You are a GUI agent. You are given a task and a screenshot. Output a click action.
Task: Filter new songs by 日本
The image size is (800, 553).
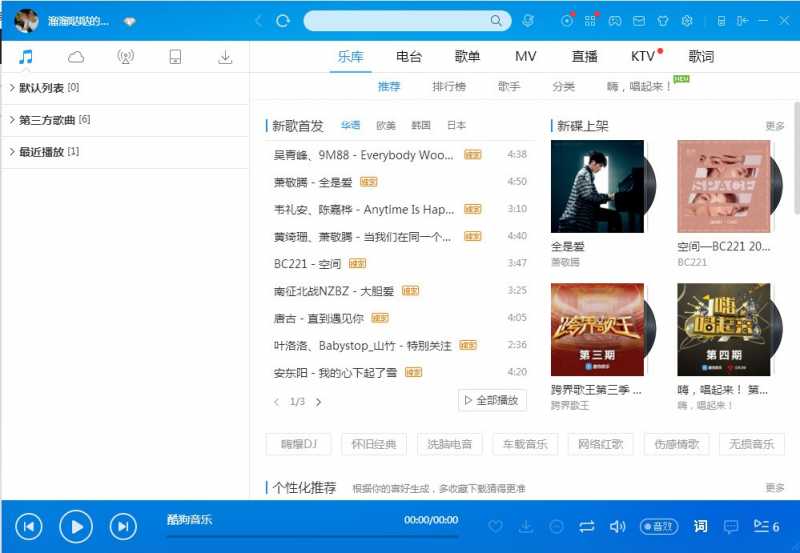point(456,125)
